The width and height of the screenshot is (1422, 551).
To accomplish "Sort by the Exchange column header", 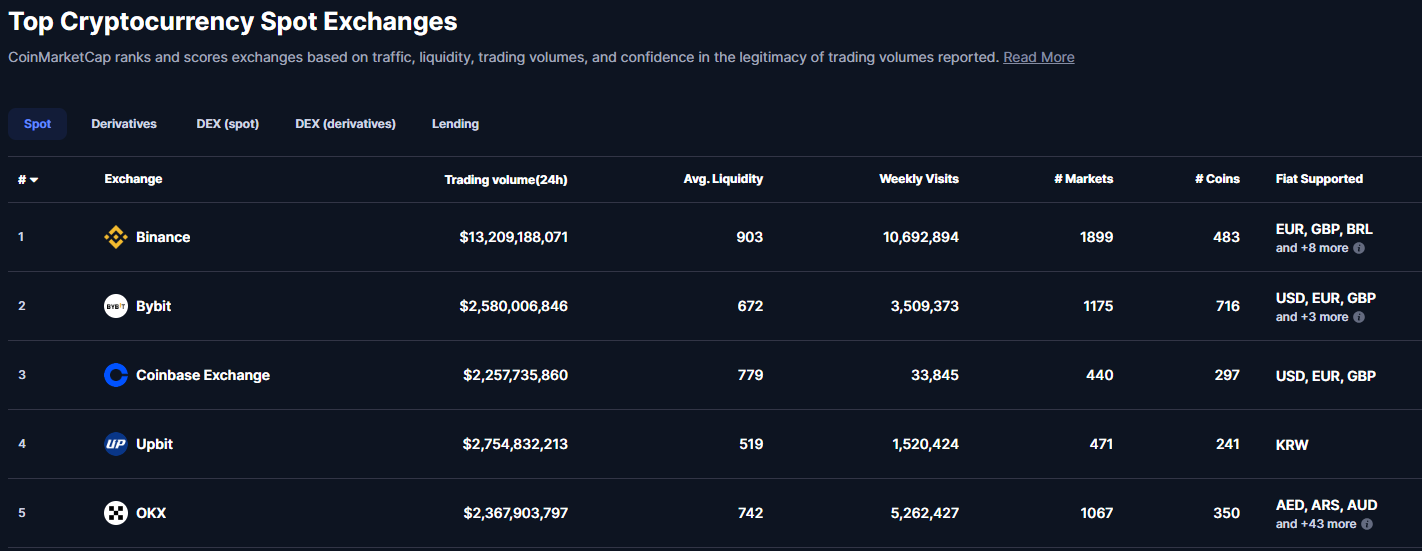I will pos(133,179).
